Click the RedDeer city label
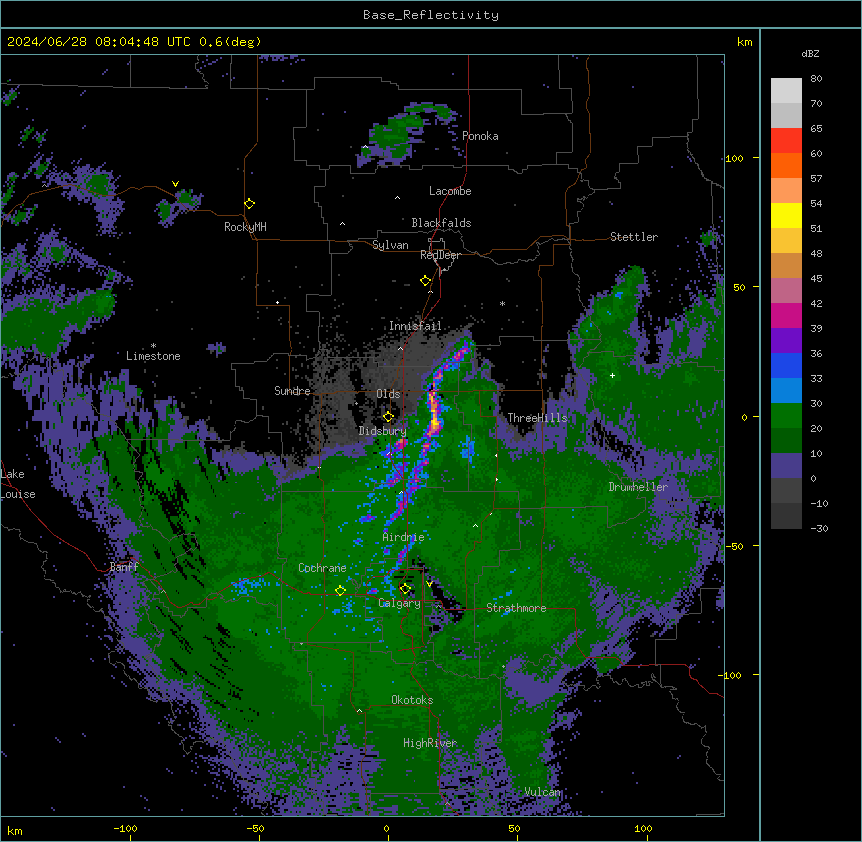 [440, 255]
